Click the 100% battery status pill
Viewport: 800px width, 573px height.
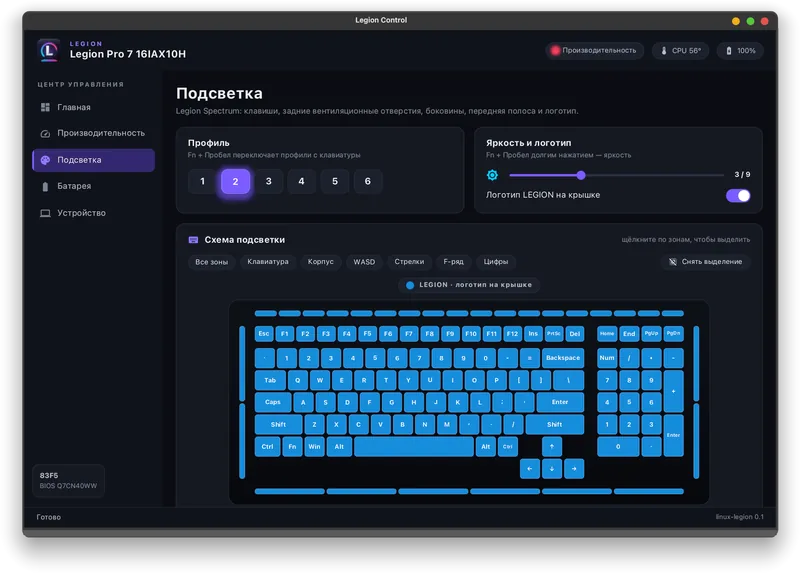pos(740,51)
